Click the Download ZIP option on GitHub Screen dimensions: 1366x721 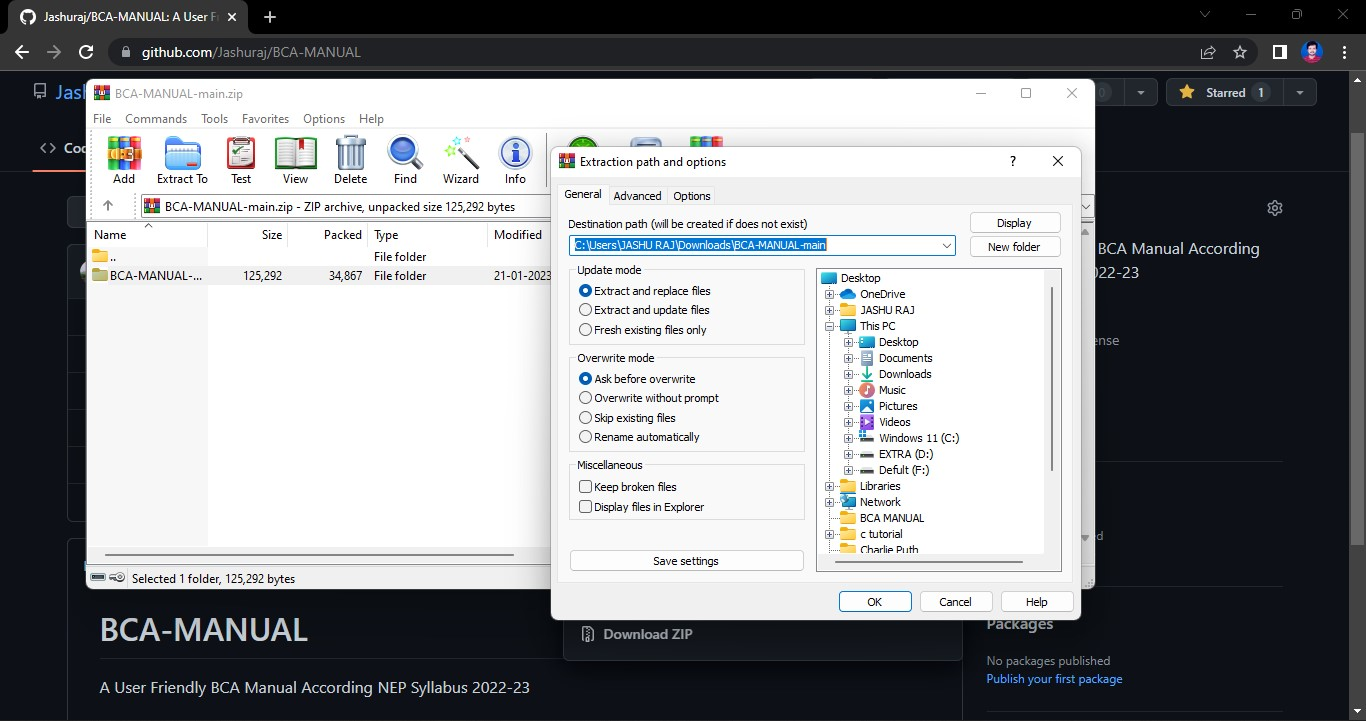(648, 634)
